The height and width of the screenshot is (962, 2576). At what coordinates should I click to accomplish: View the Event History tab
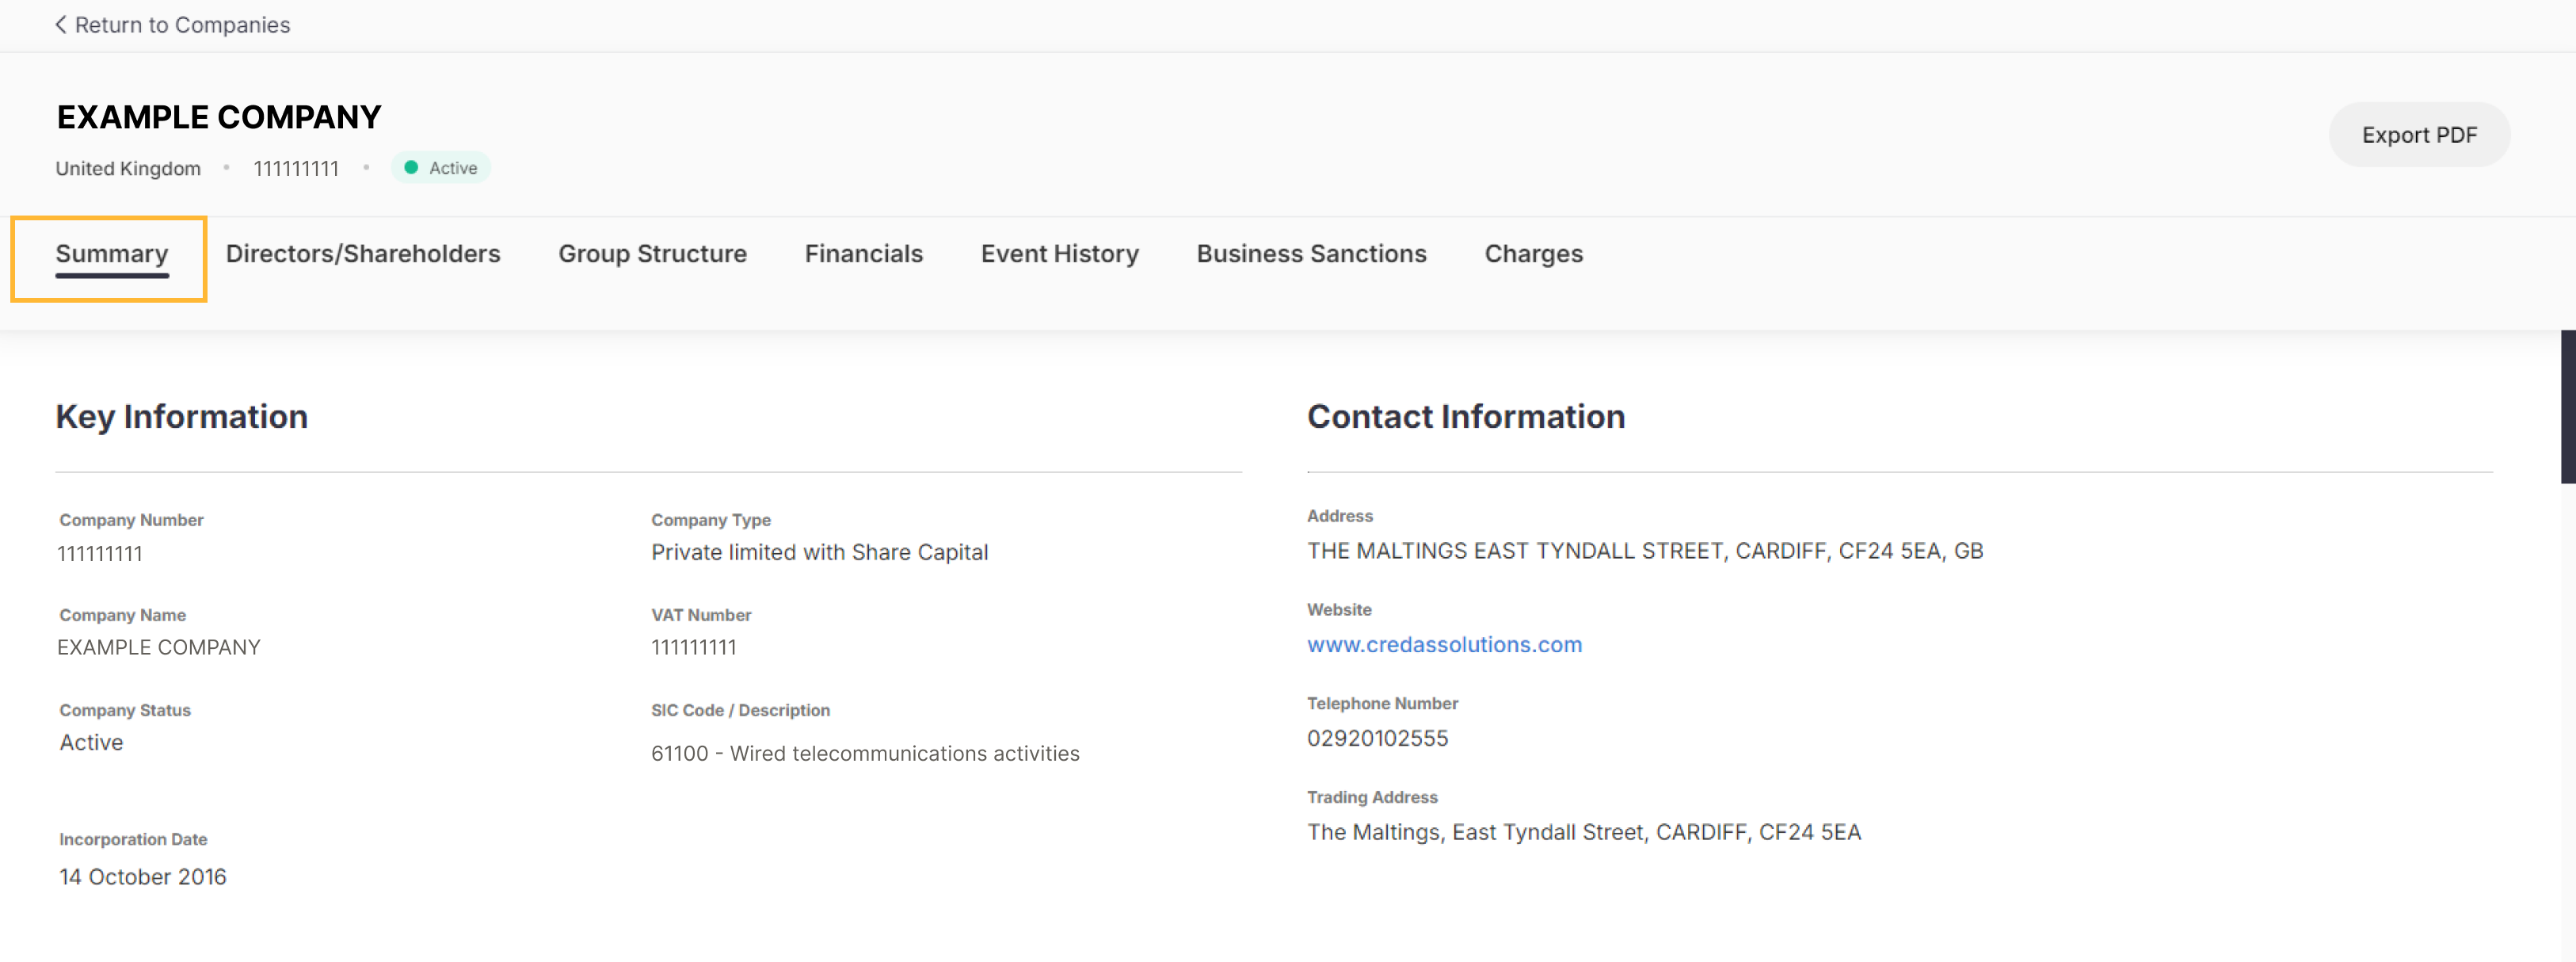tap(1059, 254)
